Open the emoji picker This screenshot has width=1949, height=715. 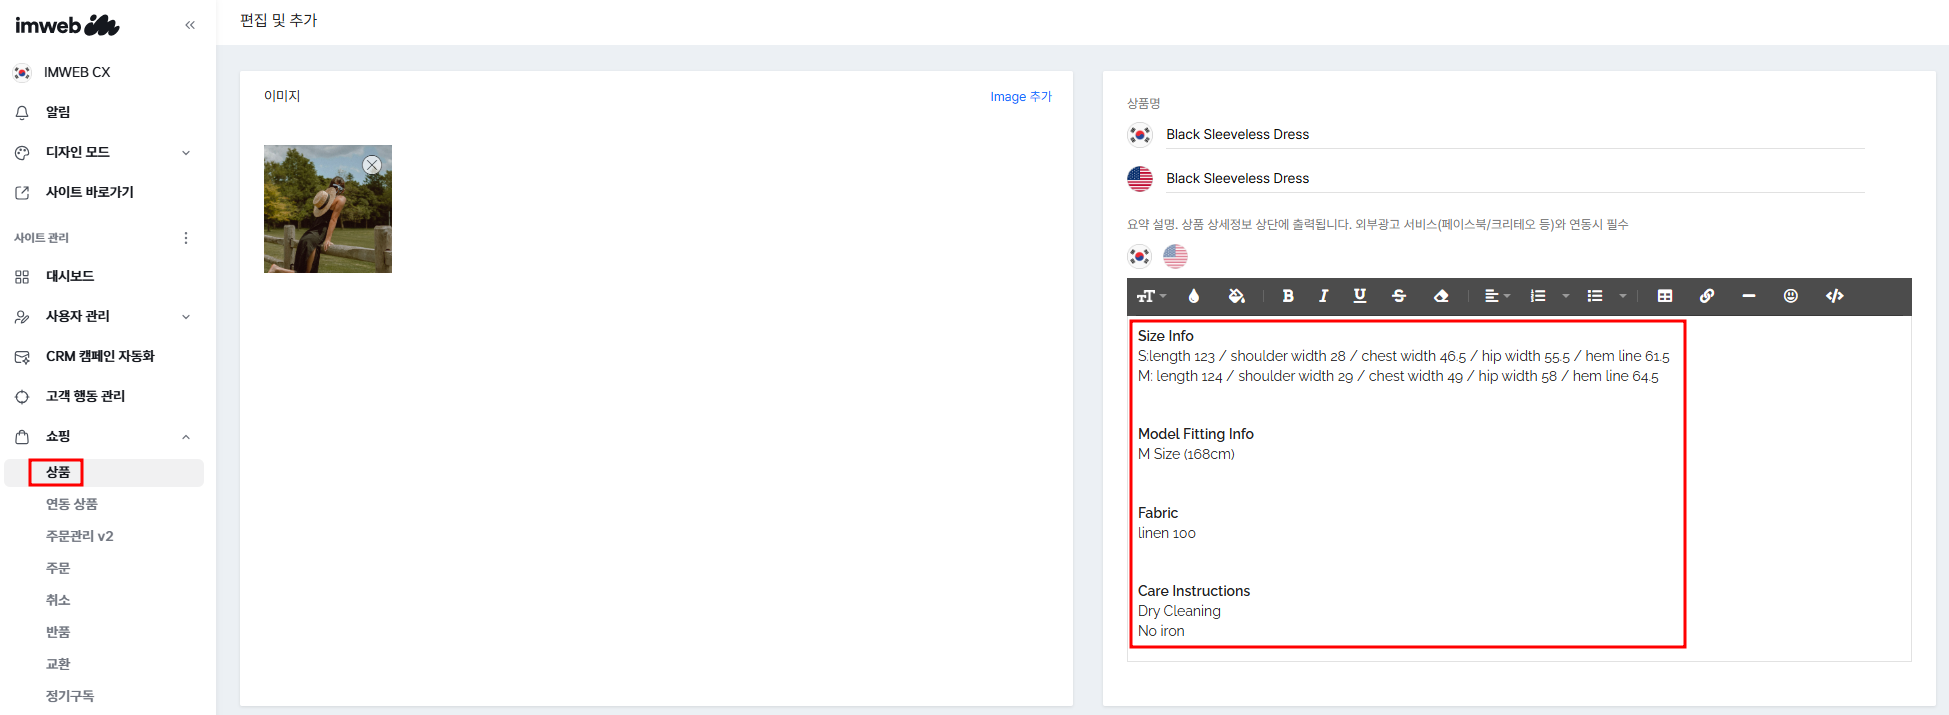click(x=1791, y=296)
